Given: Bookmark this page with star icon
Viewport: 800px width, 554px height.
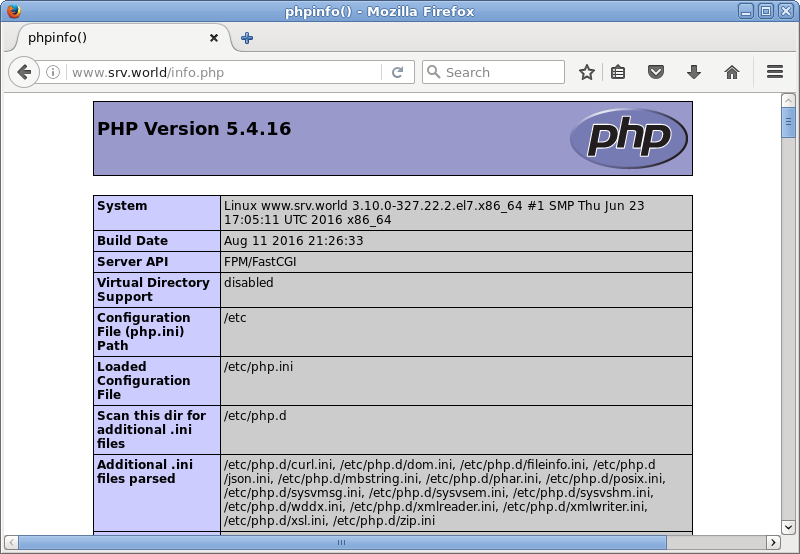Looking at the screenshot, I should [x=587, y=72].
